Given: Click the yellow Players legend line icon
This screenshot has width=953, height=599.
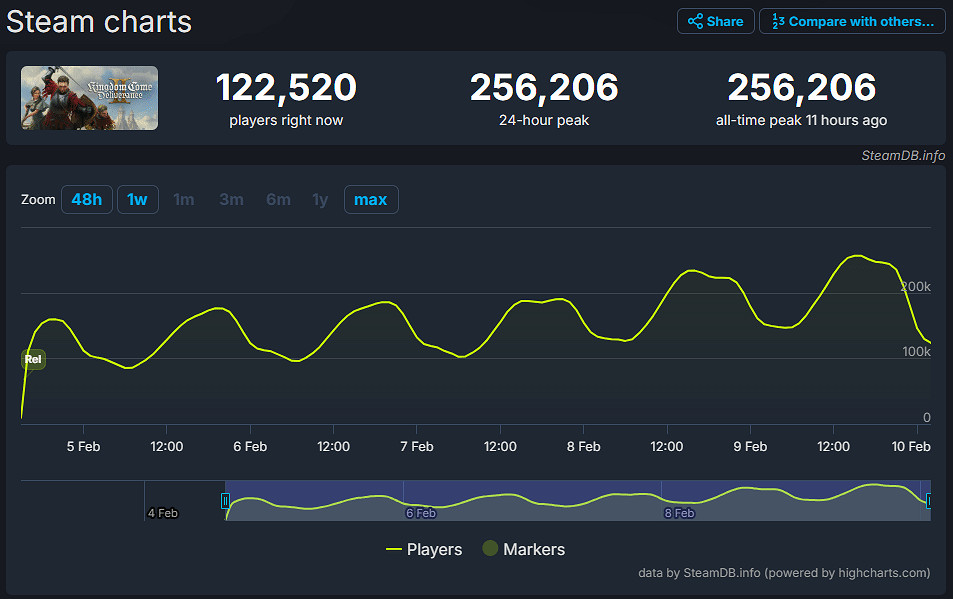Looking at the screenshot, I should (x=394, y=549).
